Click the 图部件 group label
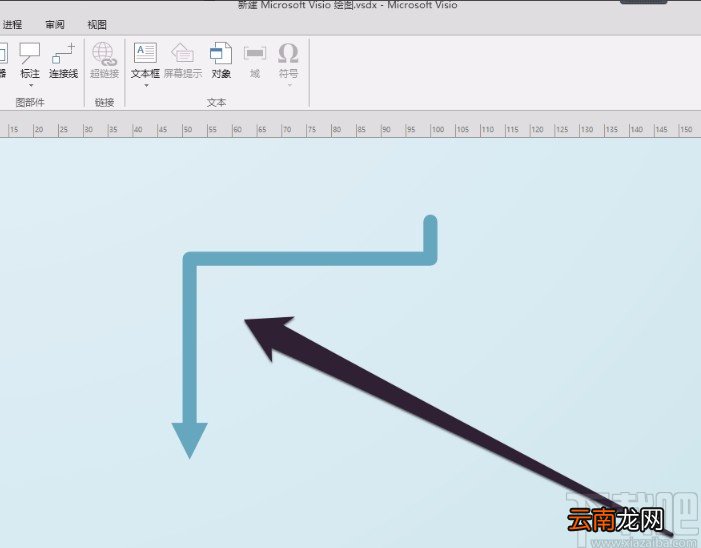 coord(30,102)
